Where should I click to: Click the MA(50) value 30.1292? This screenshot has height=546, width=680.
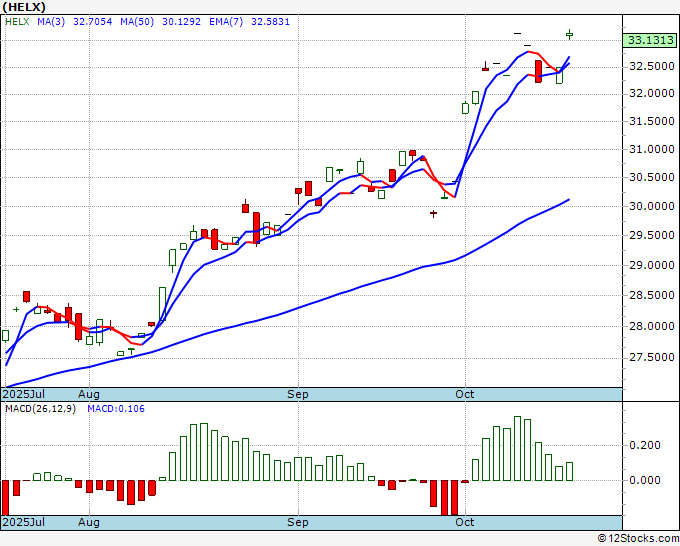tap(181, 22)
